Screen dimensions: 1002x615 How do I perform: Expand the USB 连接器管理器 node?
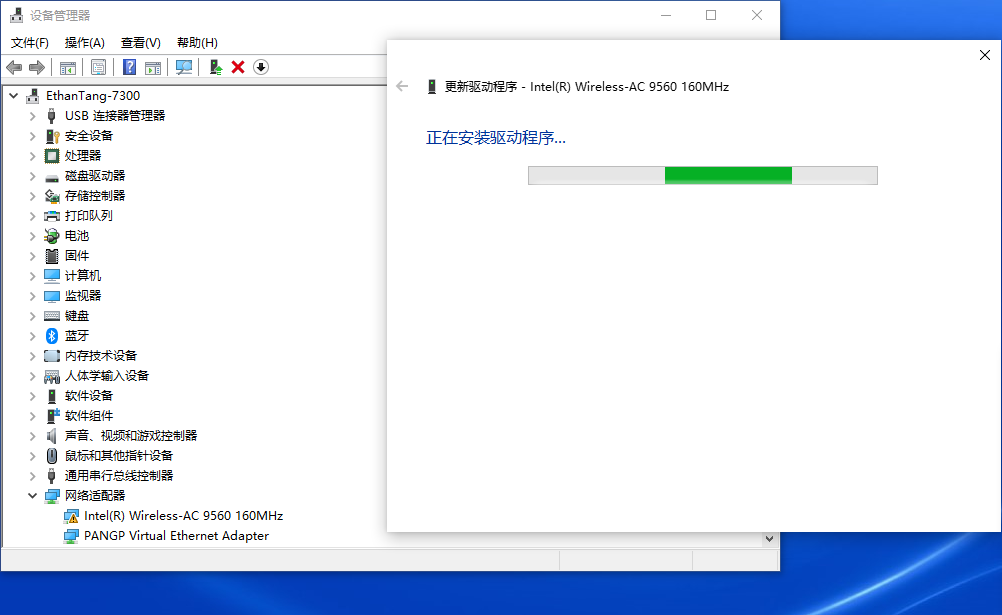pyautogui.click(x=33, y=116)
